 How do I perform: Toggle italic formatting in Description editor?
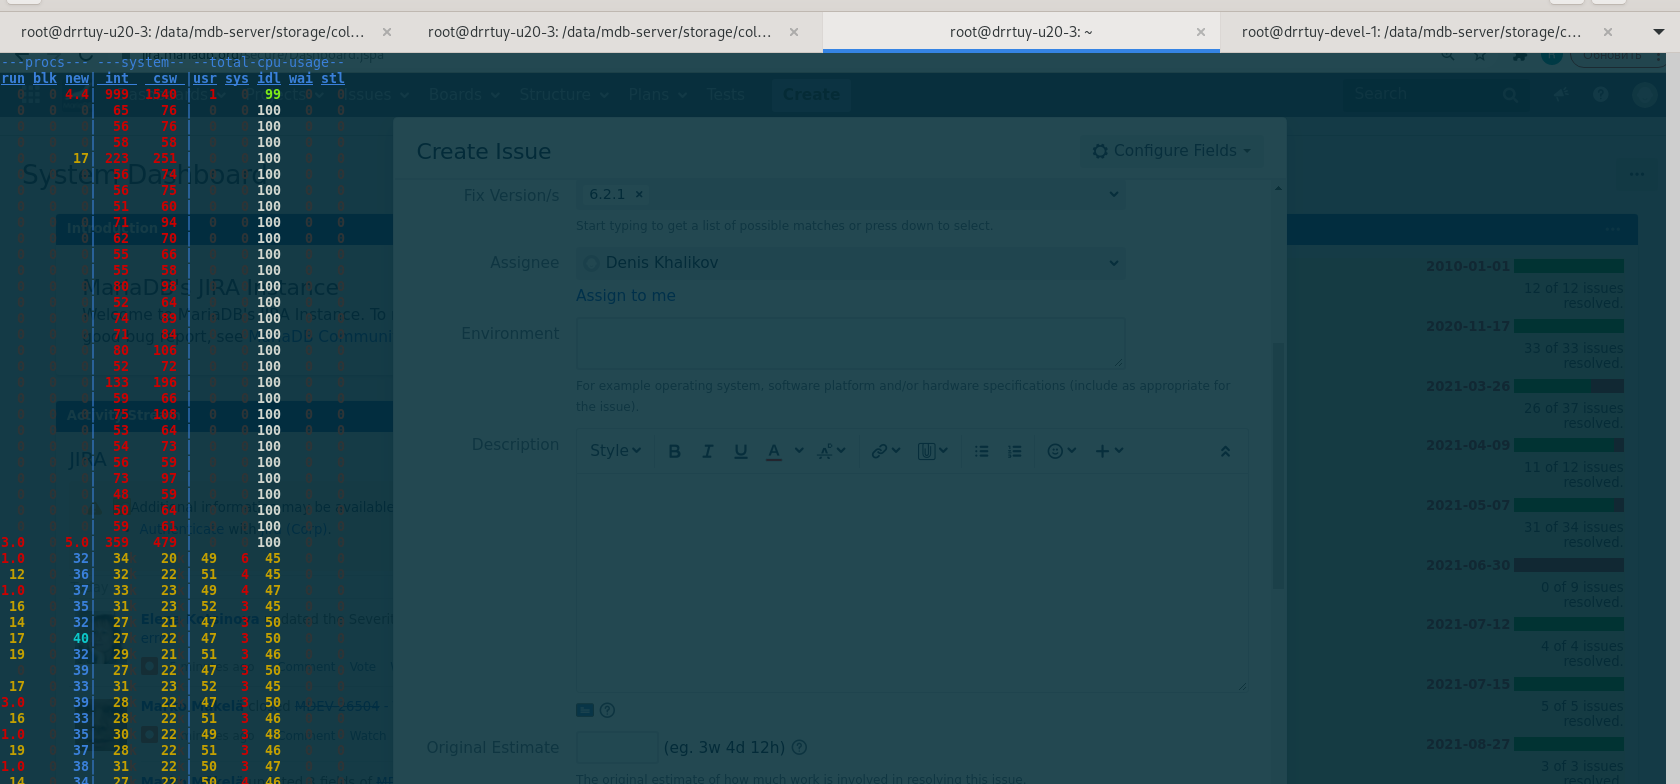pos(707,452)
